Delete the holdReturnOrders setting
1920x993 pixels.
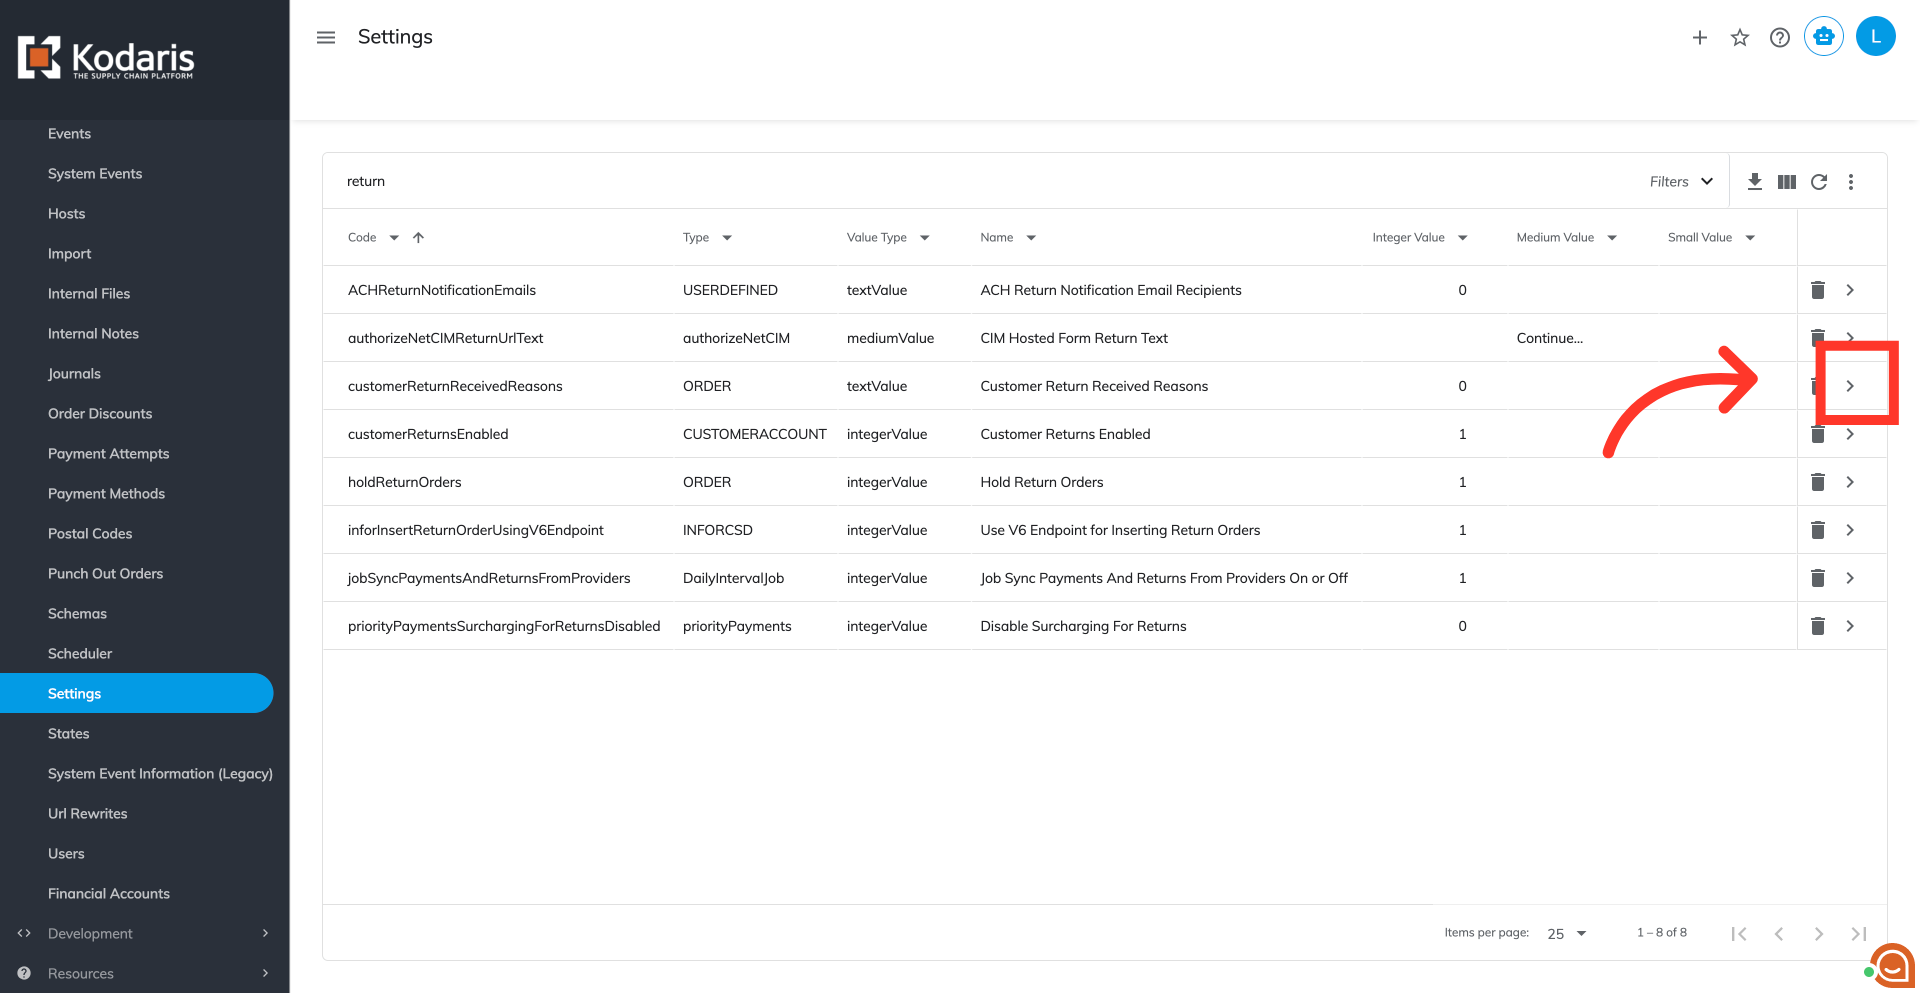[x=1818, y=482]
